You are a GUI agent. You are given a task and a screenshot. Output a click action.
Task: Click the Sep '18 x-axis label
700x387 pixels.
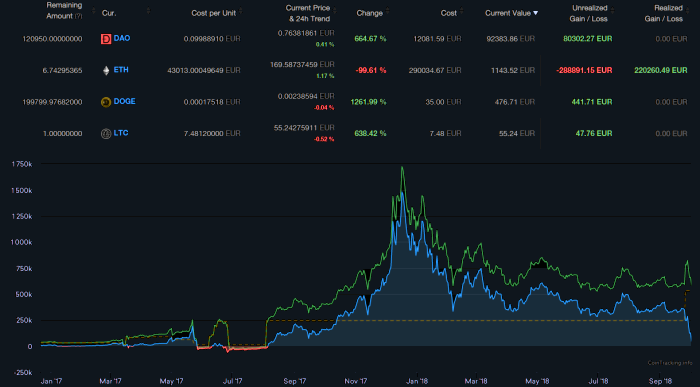pyautogui.click(x=660, y=381)
